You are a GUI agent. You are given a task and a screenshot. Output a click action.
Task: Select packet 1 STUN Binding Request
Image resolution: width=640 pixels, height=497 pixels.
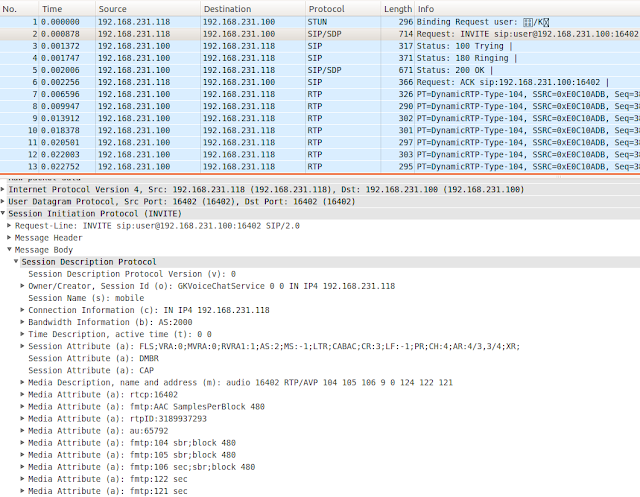[320, 22]
